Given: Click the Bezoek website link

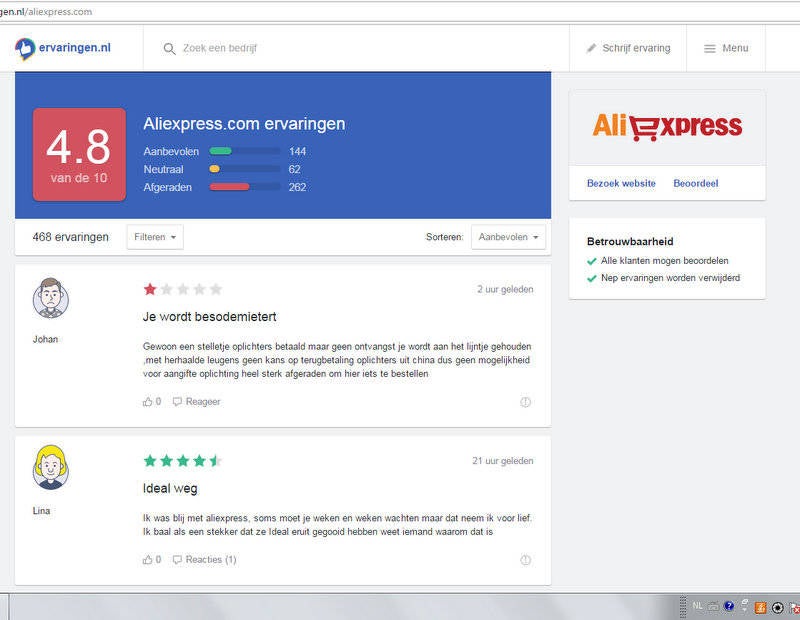Looking at the screenshot, I should (621, 183).
